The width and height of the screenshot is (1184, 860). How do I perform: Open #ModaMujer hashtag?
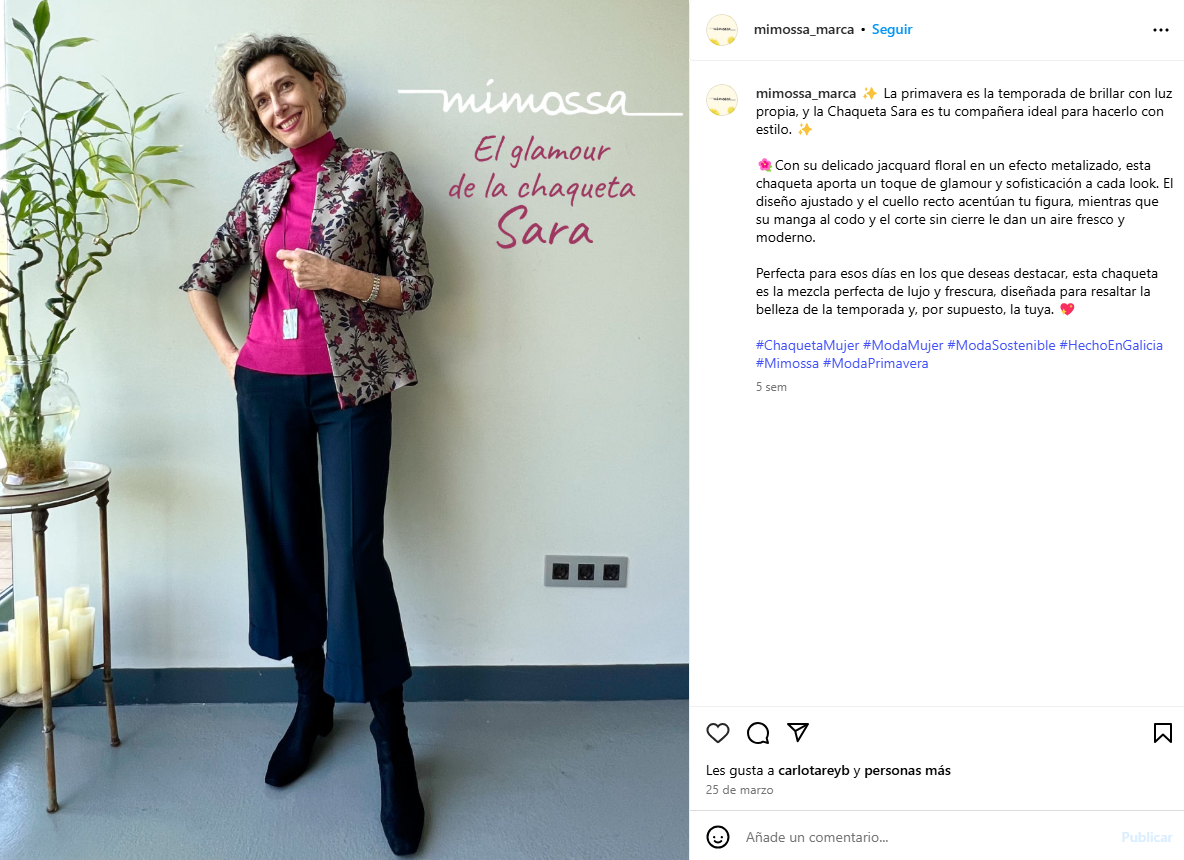pyautogui.click(x=903, y=345)
